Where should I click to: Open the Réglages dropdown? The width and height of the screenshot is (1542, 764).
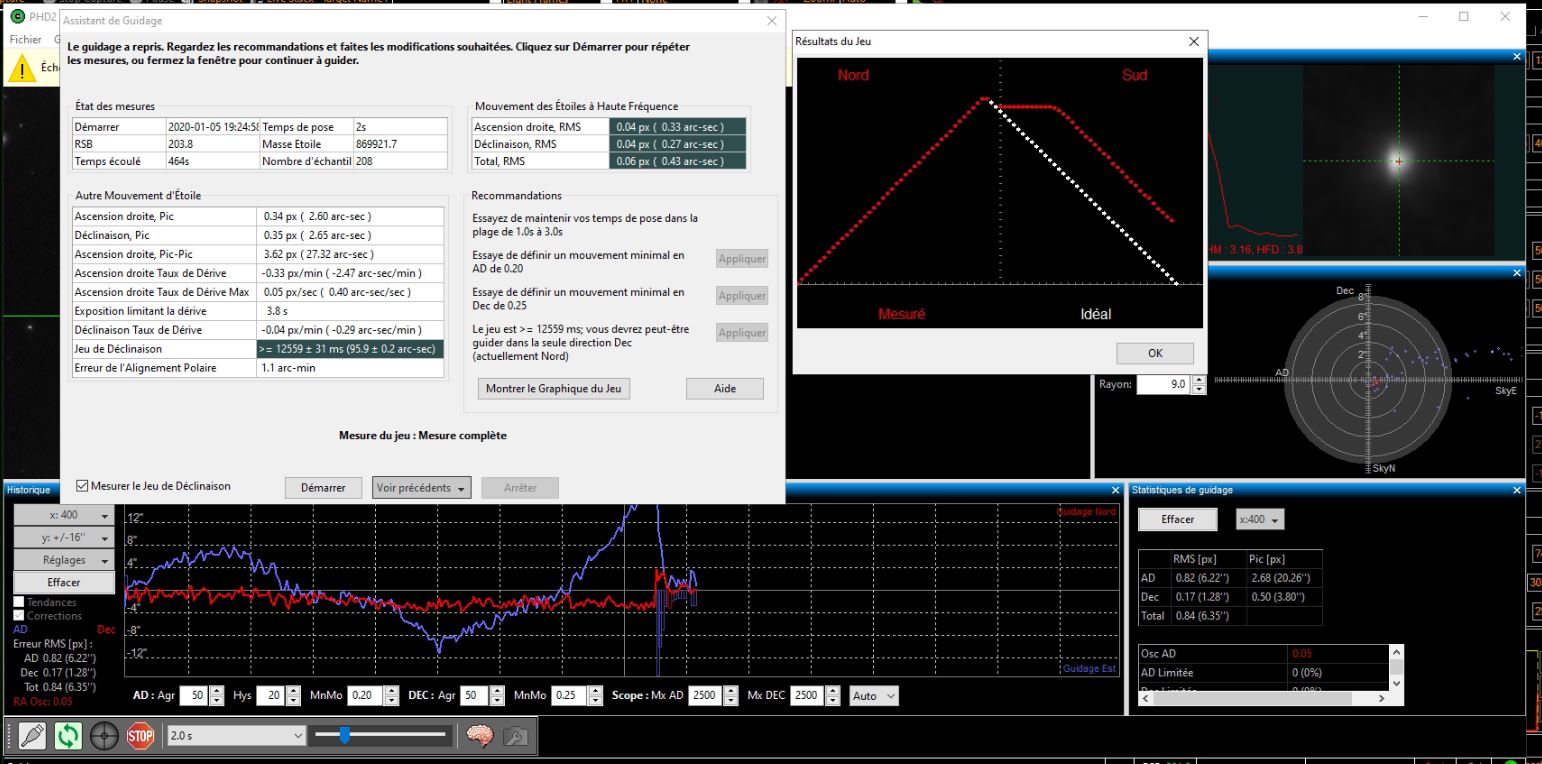click(x=64, y=560)
